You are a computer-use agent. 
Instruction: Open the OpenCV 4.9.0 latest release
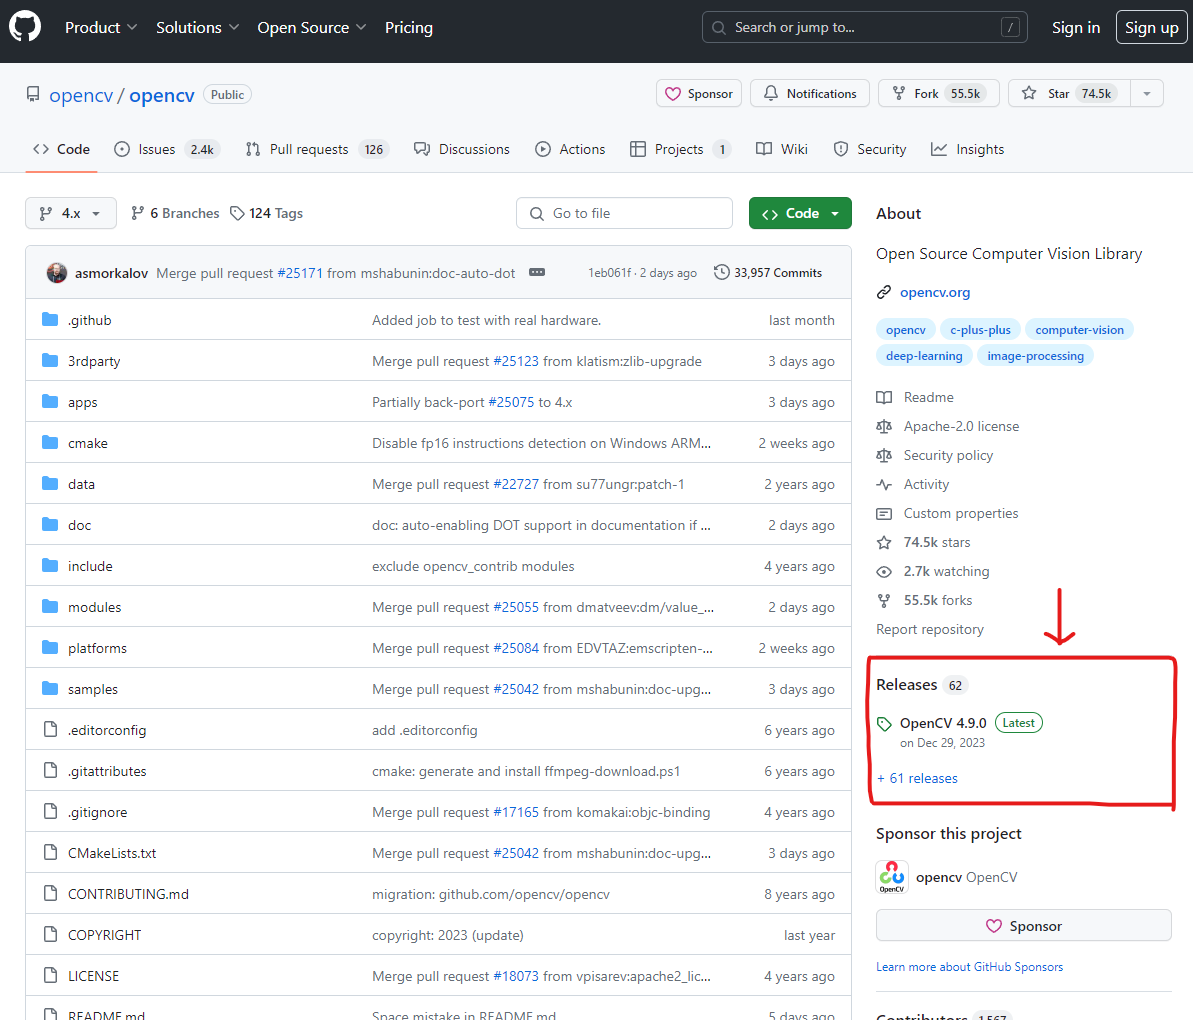click(943, 723)
